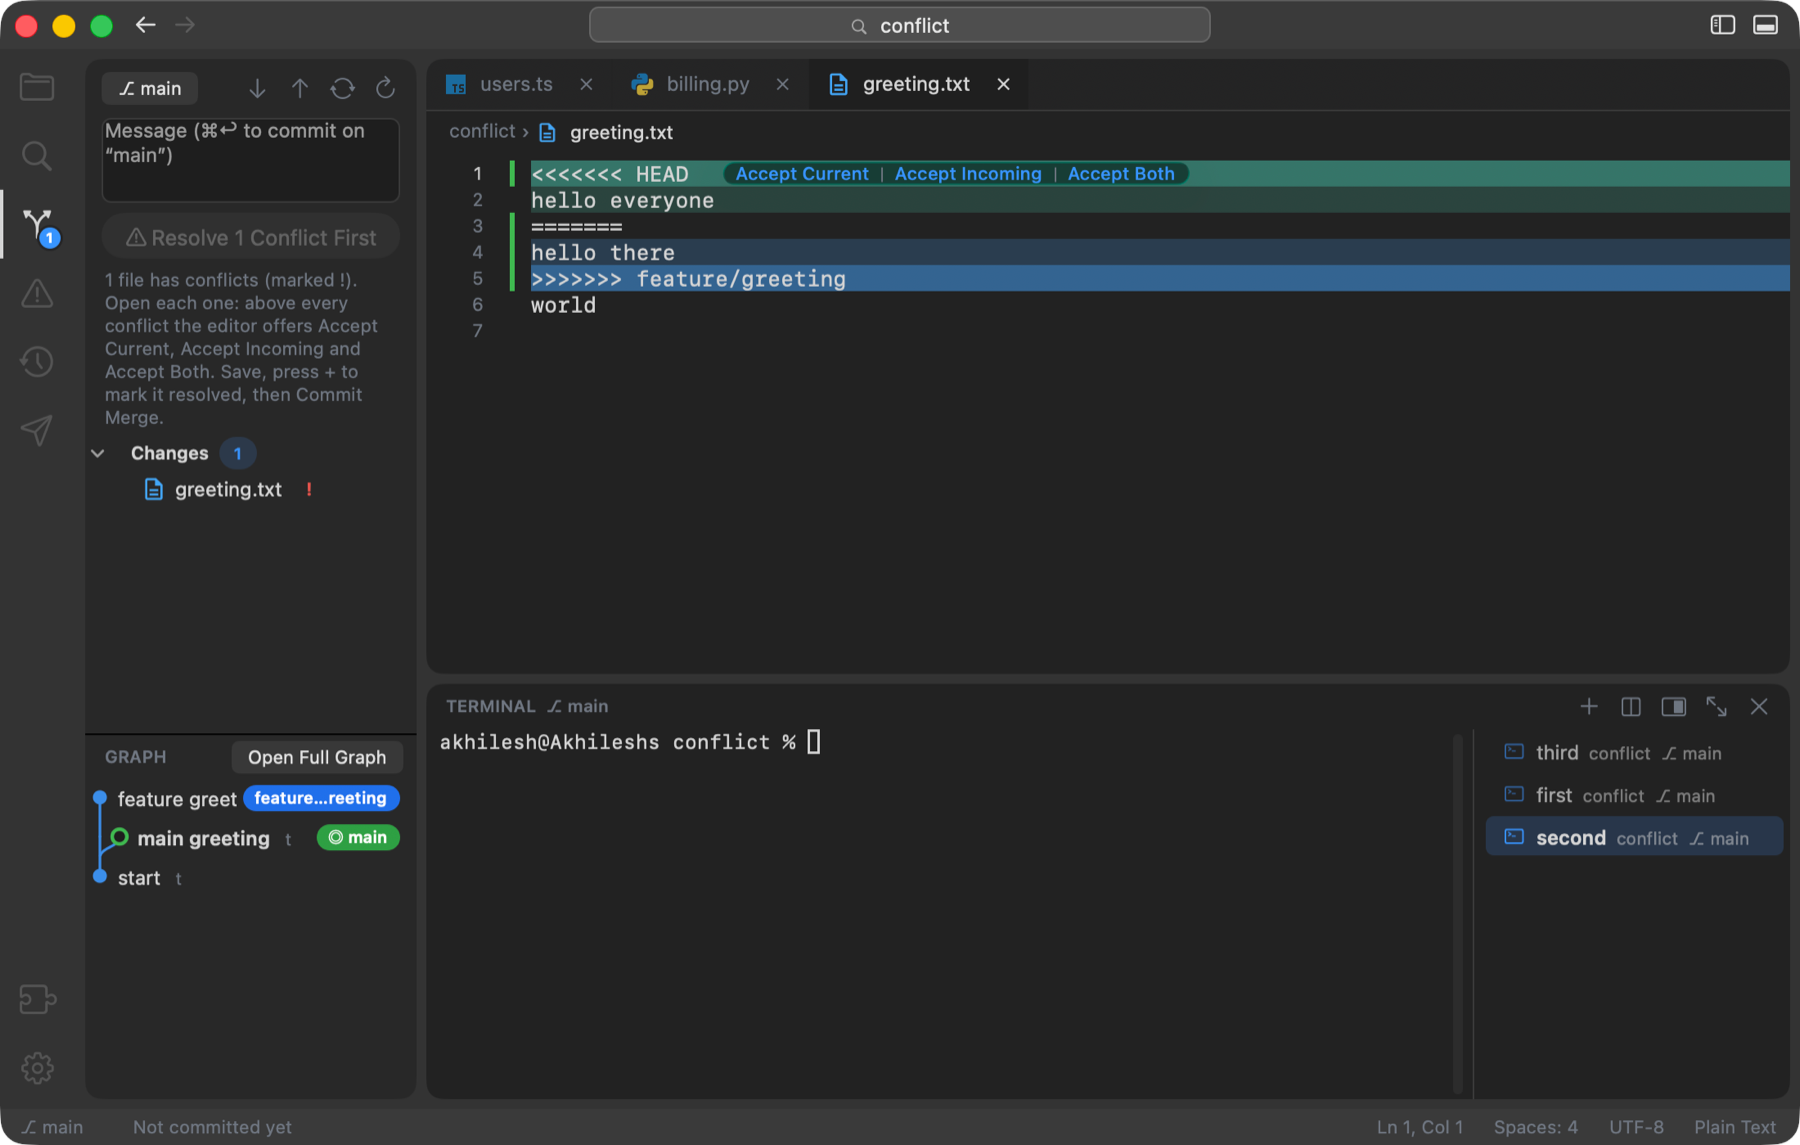Click the conflict search bar at top

(900, 25)
